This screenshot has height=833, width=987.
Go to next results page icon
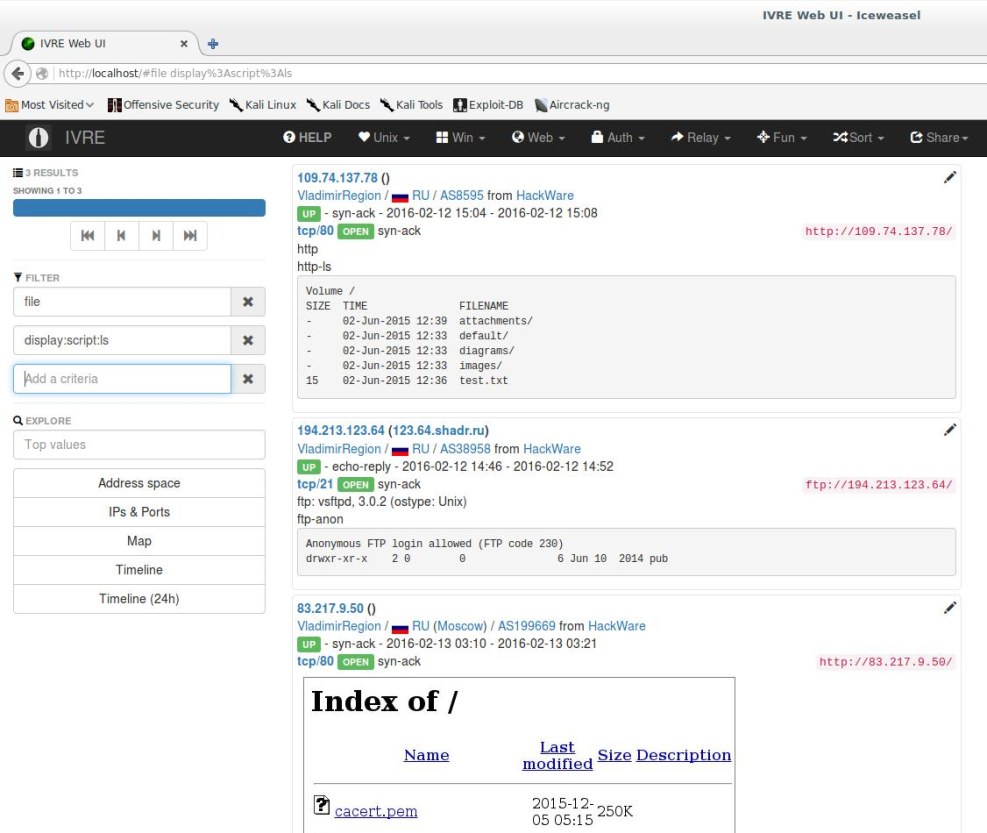pos(156,236)
